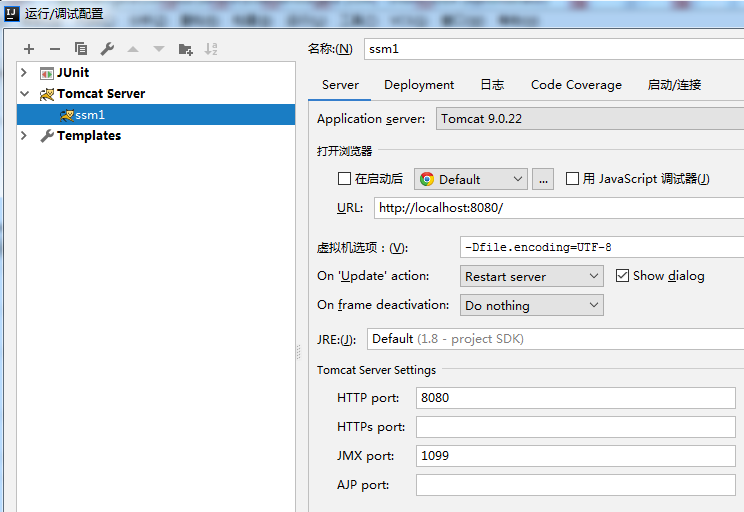744x512 pixels.
Task: Open the Default browser dropdown
Action: 471,179
